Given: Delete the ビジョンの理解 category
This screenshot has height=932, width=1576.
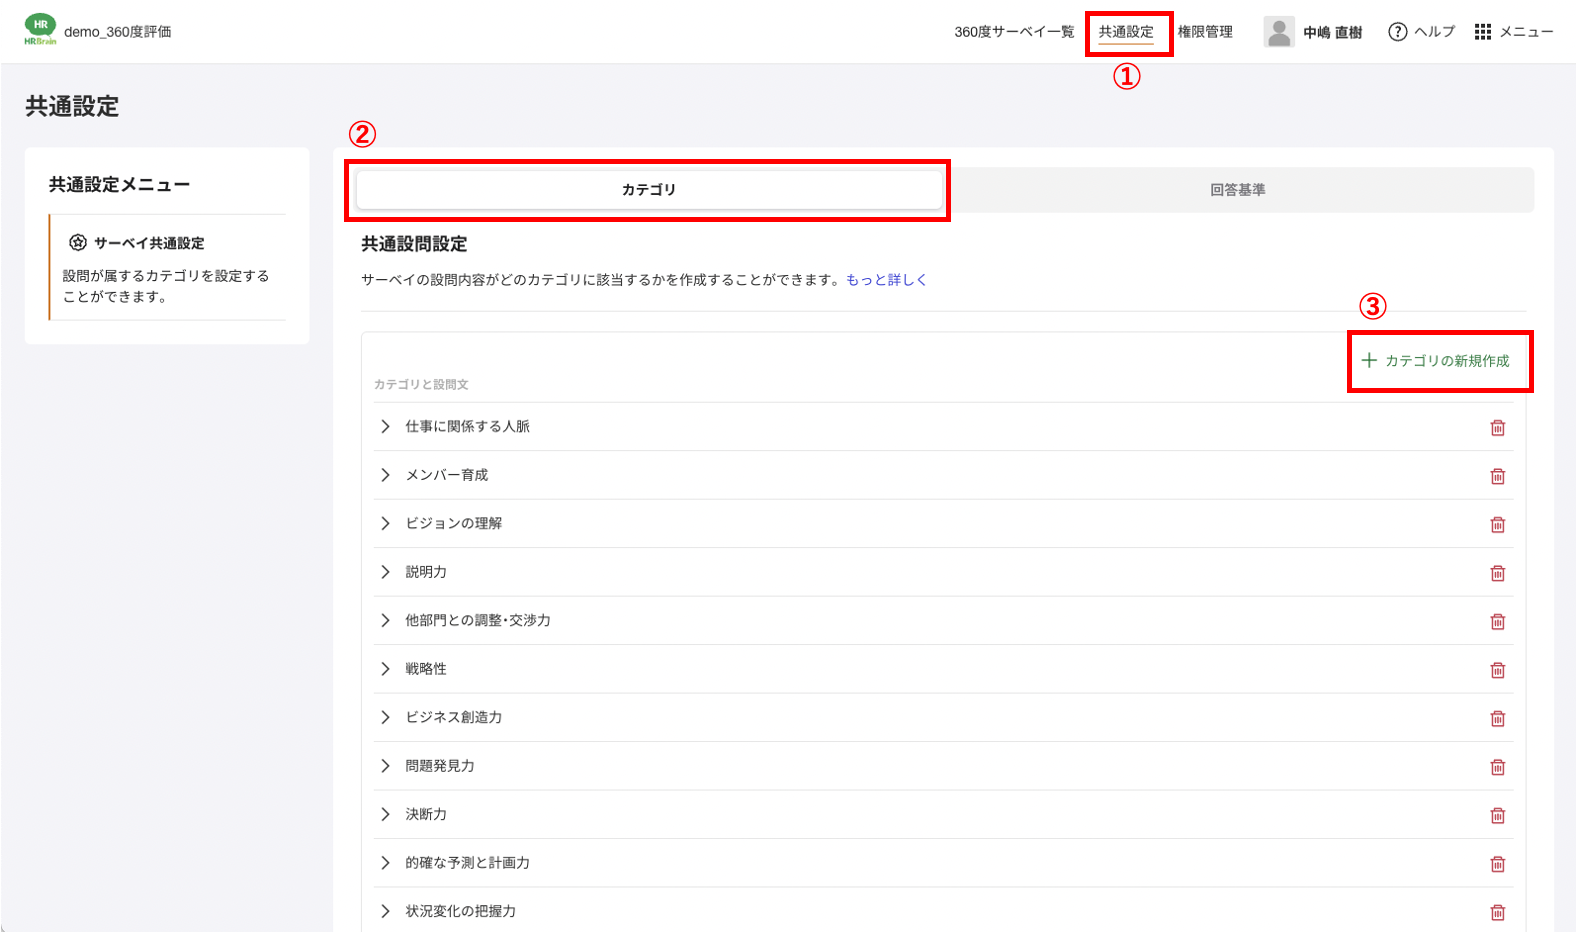Looking at the screenshot, I should click(x=1498, y=525).
